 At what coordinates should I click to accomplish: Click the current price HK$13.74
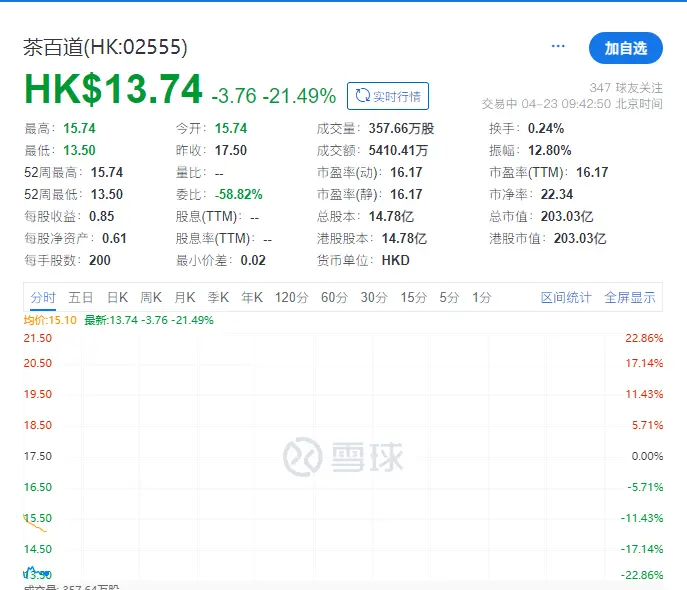coord(113,89)
